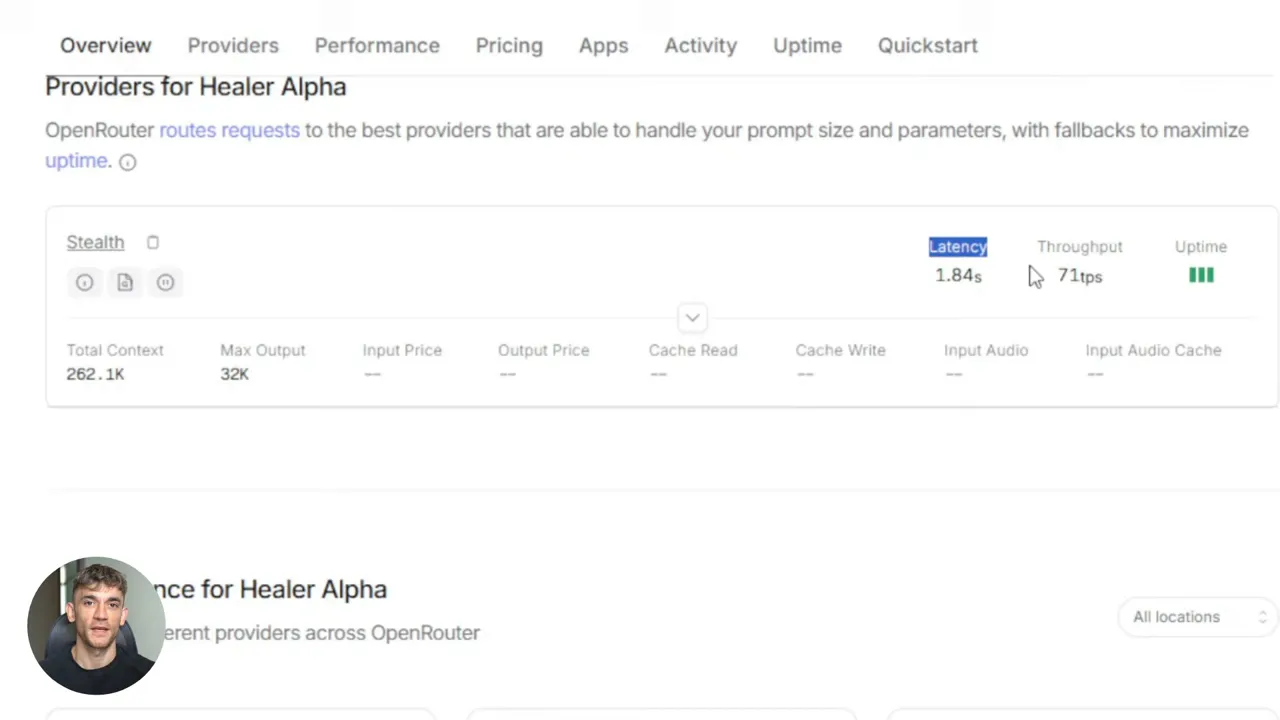
Task: Click the highlighted Latency label
Action: point(958,246)
